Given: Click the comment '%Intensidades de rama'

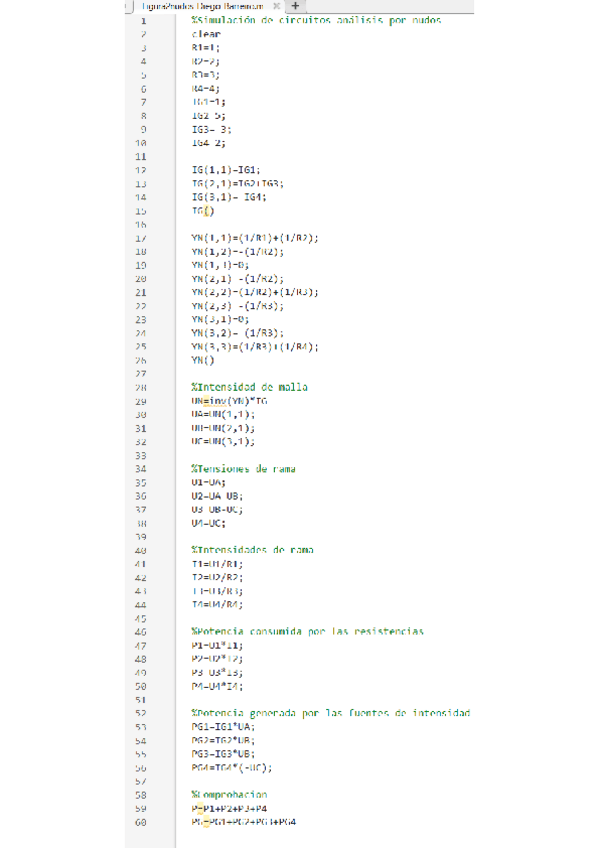Looking at the screenshot, I should point(252,550).
